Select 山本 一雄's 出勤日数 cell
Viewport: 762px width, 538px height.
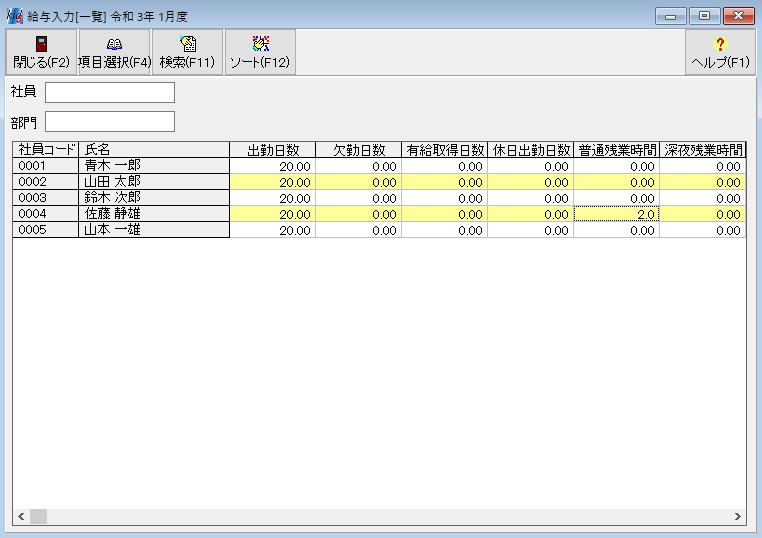[x=272, y=230]
